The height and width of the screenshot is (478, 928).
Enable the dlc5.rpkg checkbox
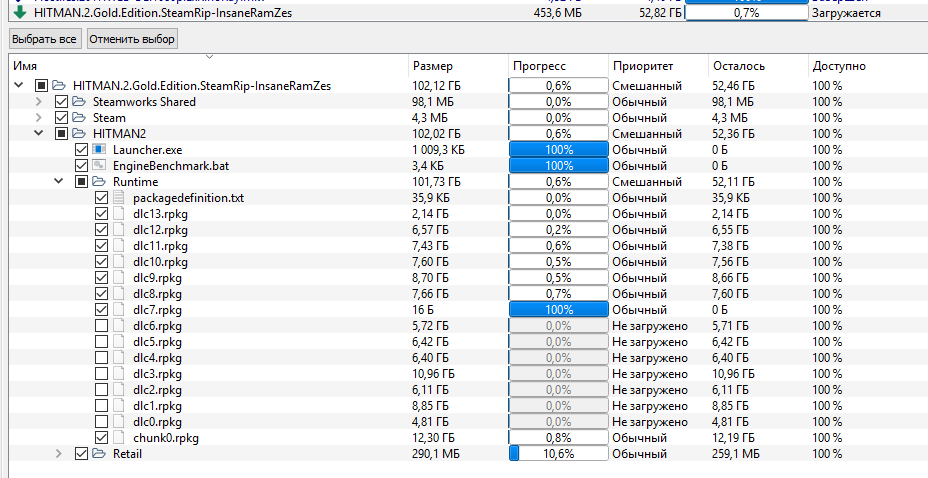tap(101, 342)
